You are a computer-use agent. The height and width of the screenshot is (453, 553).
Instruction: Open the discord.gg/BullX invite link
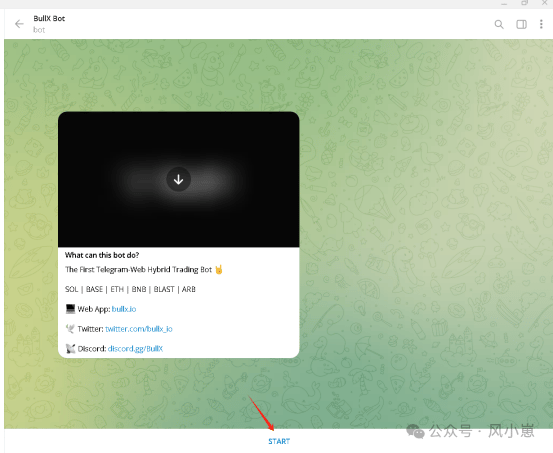click(135, 349)
